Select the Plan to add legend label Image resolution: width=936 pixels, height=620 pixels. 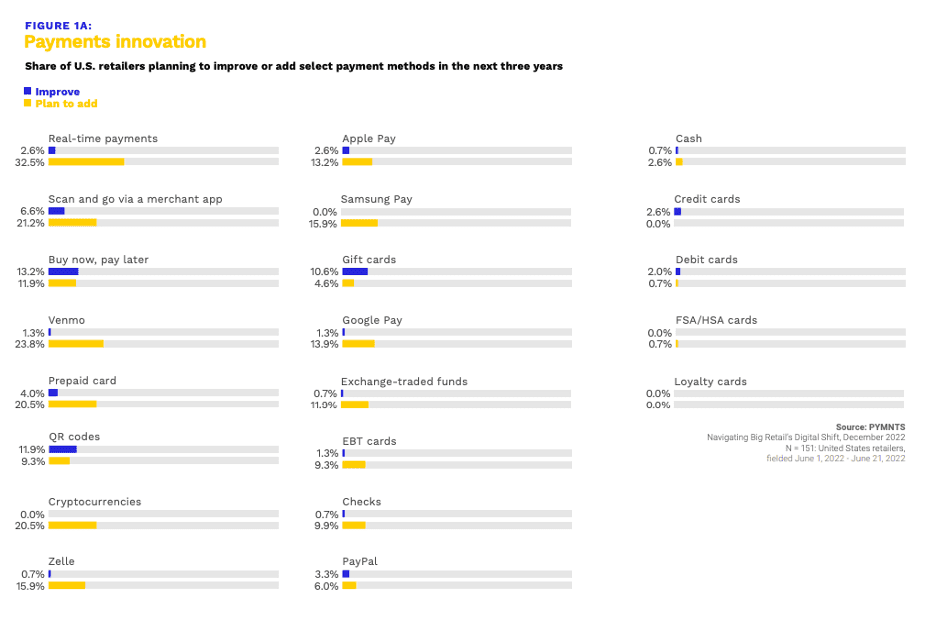coord(66,104)
